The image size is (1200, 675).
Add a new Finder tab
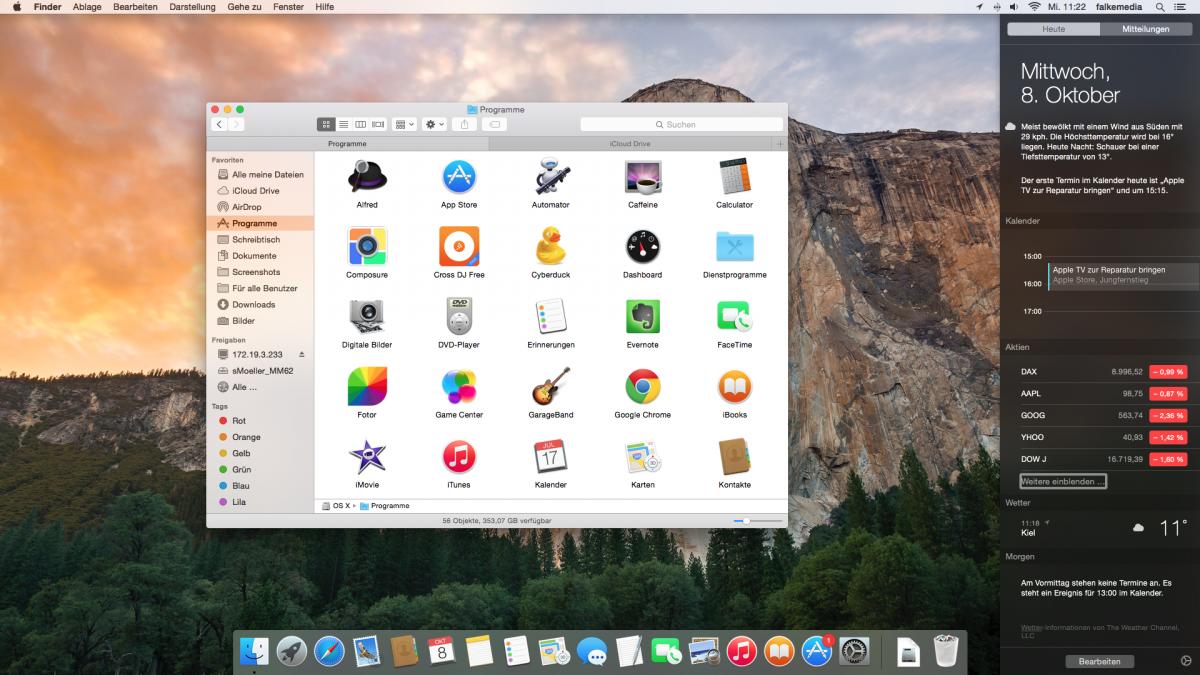click(780, 144)
